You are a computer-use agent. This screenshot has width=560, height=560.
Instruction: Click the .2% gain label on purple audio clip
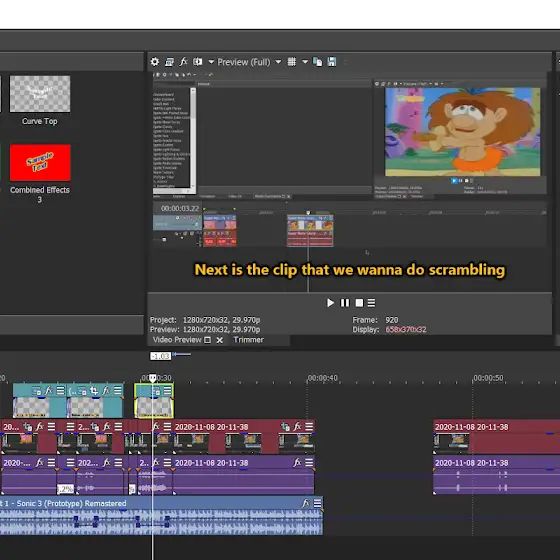(x=65, y=489)
